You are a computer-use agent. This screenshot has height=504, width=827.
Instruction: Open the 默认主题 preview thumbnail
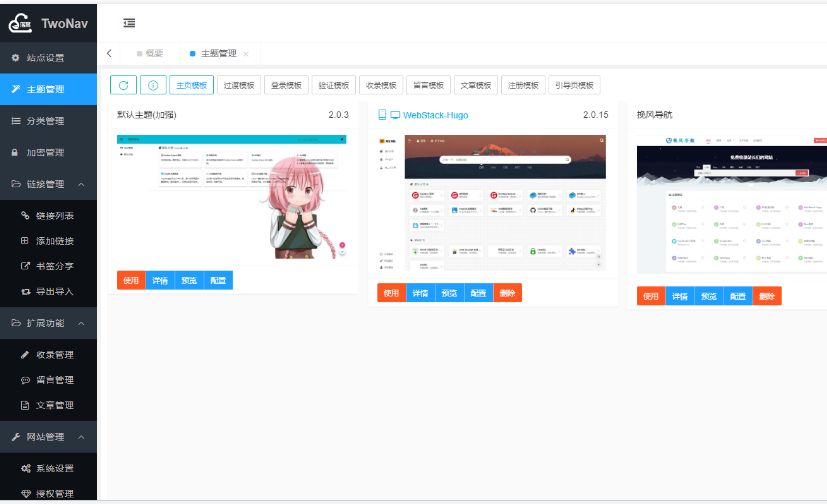click(x=232, y=197)
